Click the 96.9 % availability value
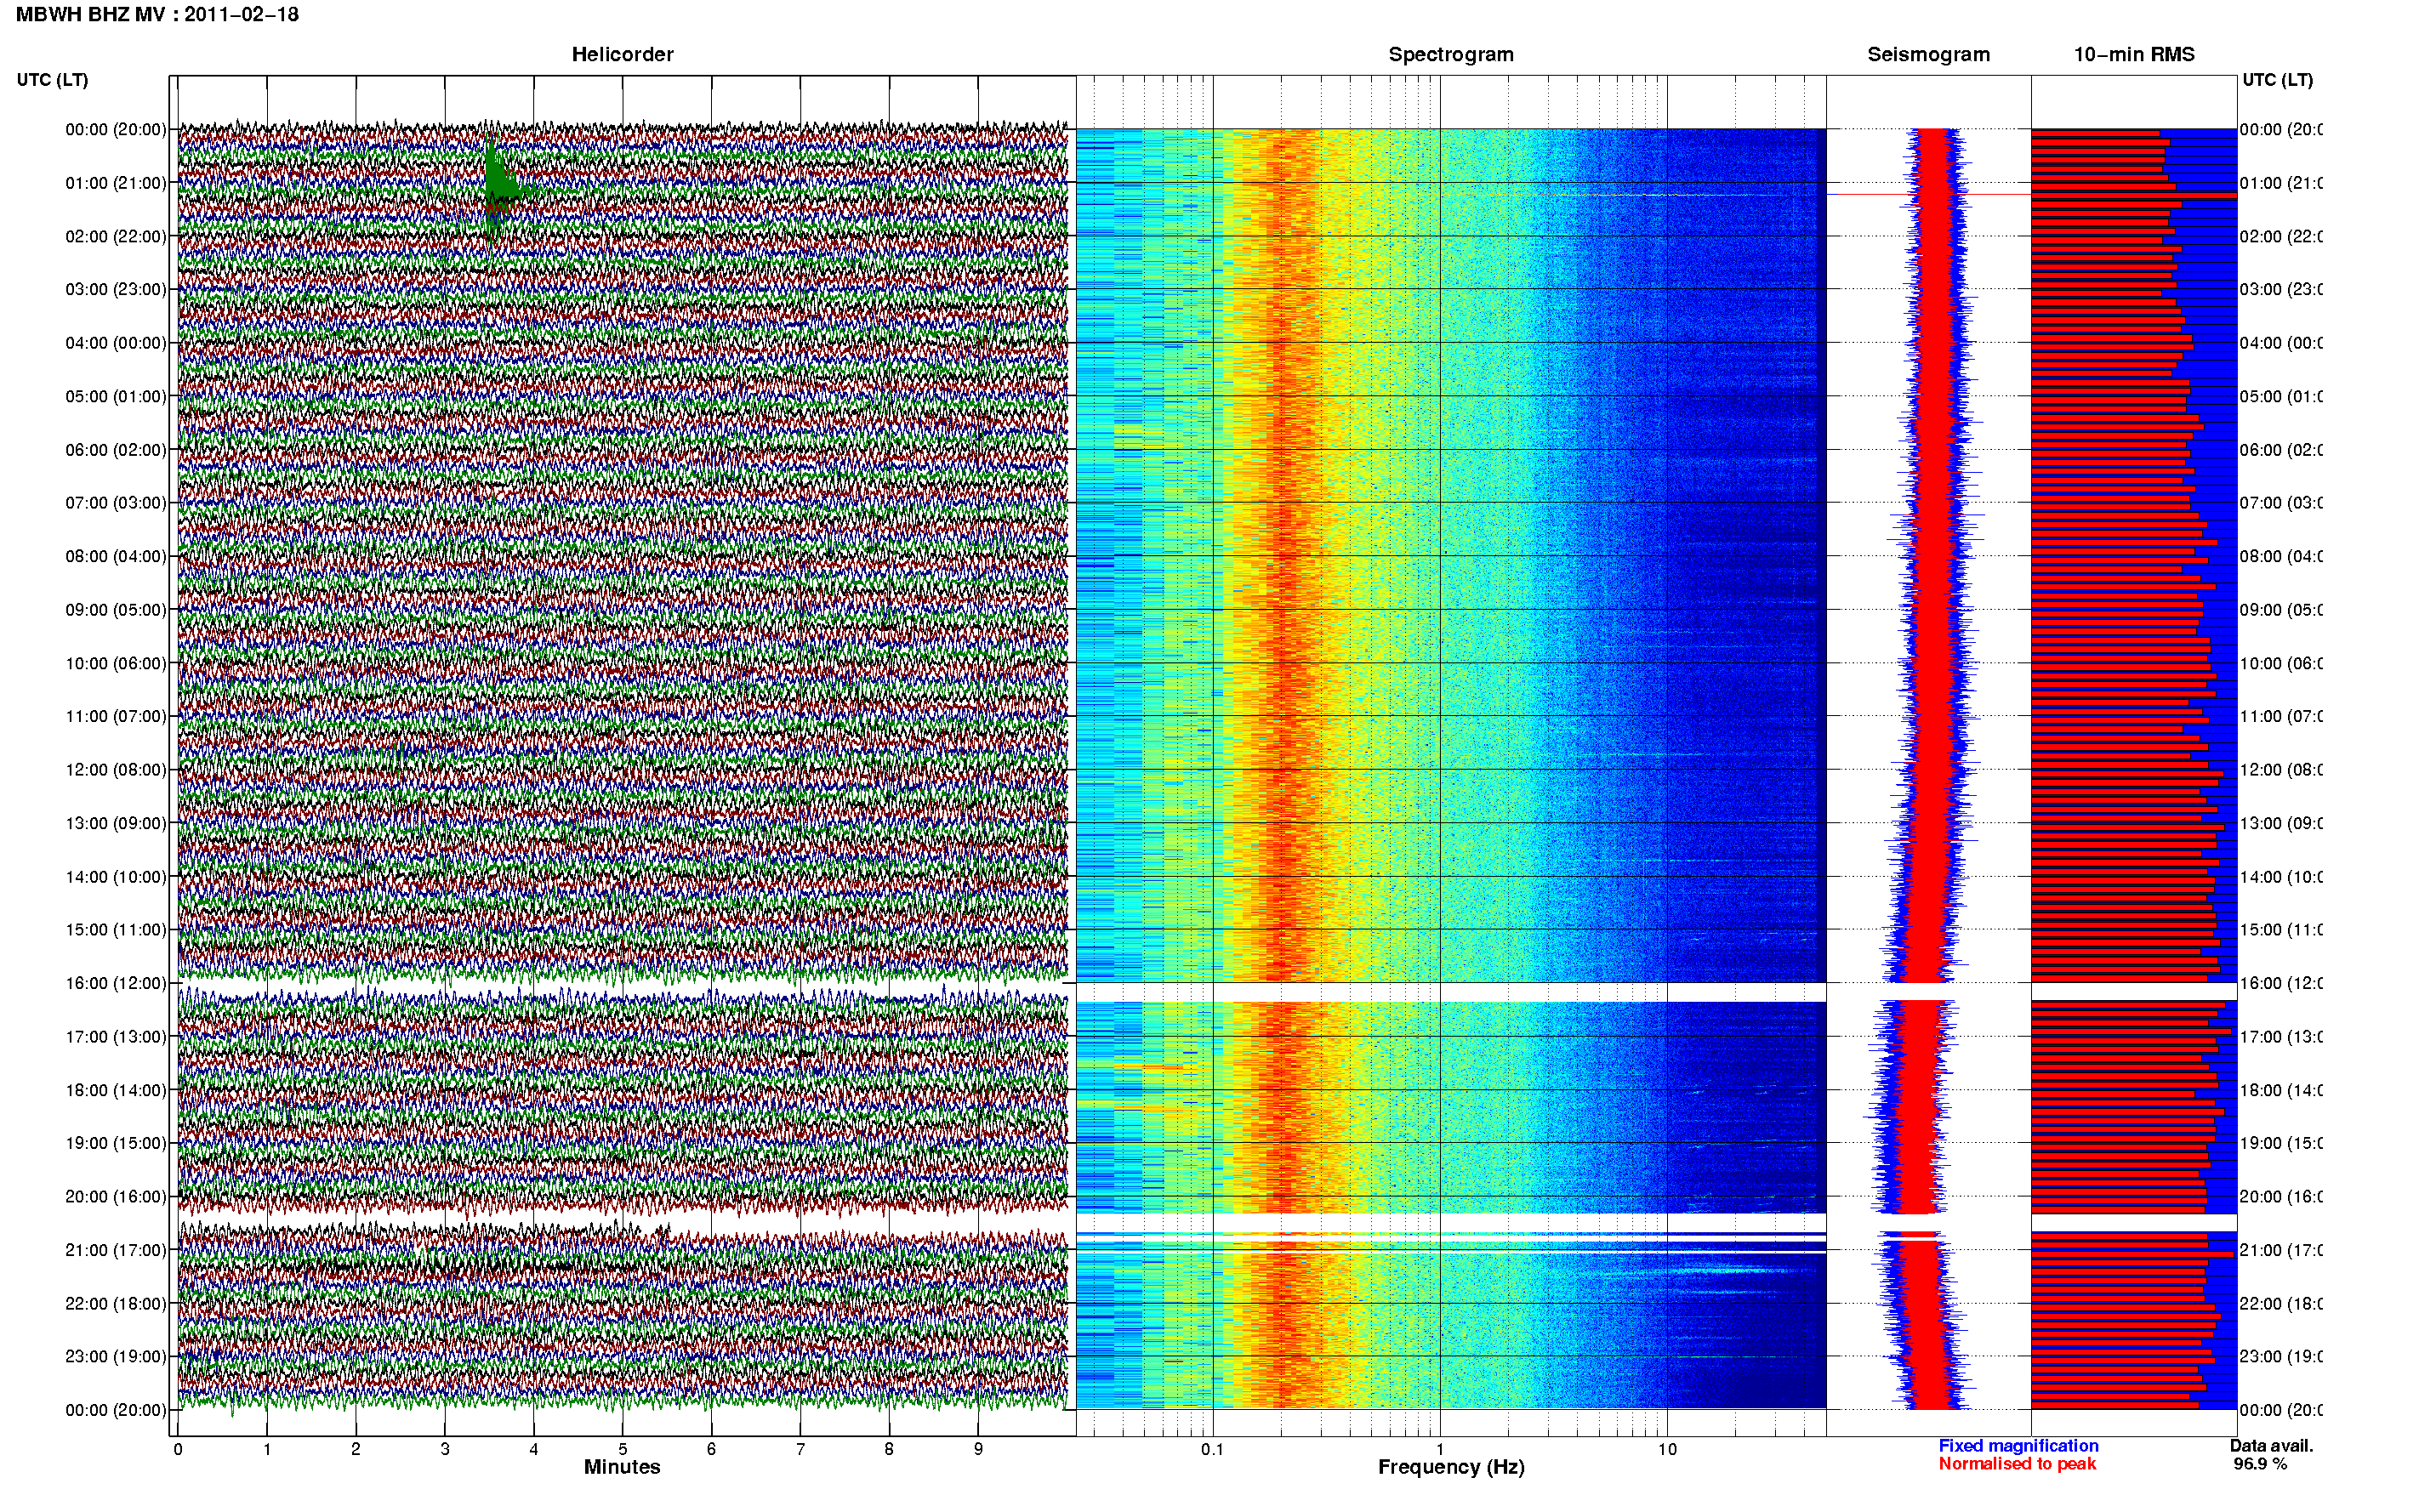Image resolution: width=2419 pixels, height=1512 pixels. point(2260,1464)
